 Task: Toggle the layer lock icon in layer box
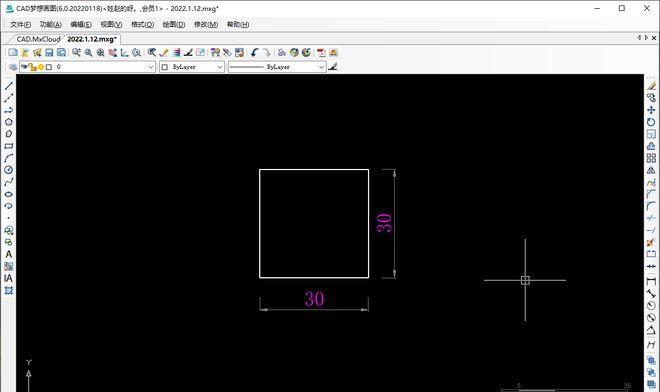(x=33, y=67)
